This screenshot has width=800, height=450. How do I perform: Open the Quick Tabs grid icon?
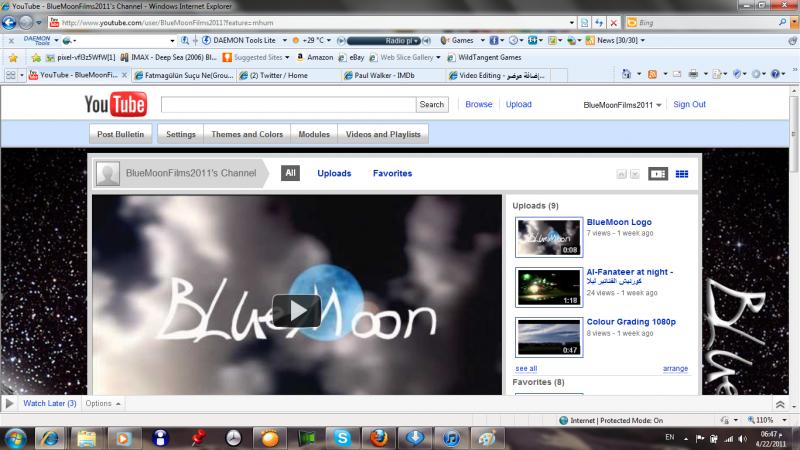pyautogui.click(x=10, y=75)
